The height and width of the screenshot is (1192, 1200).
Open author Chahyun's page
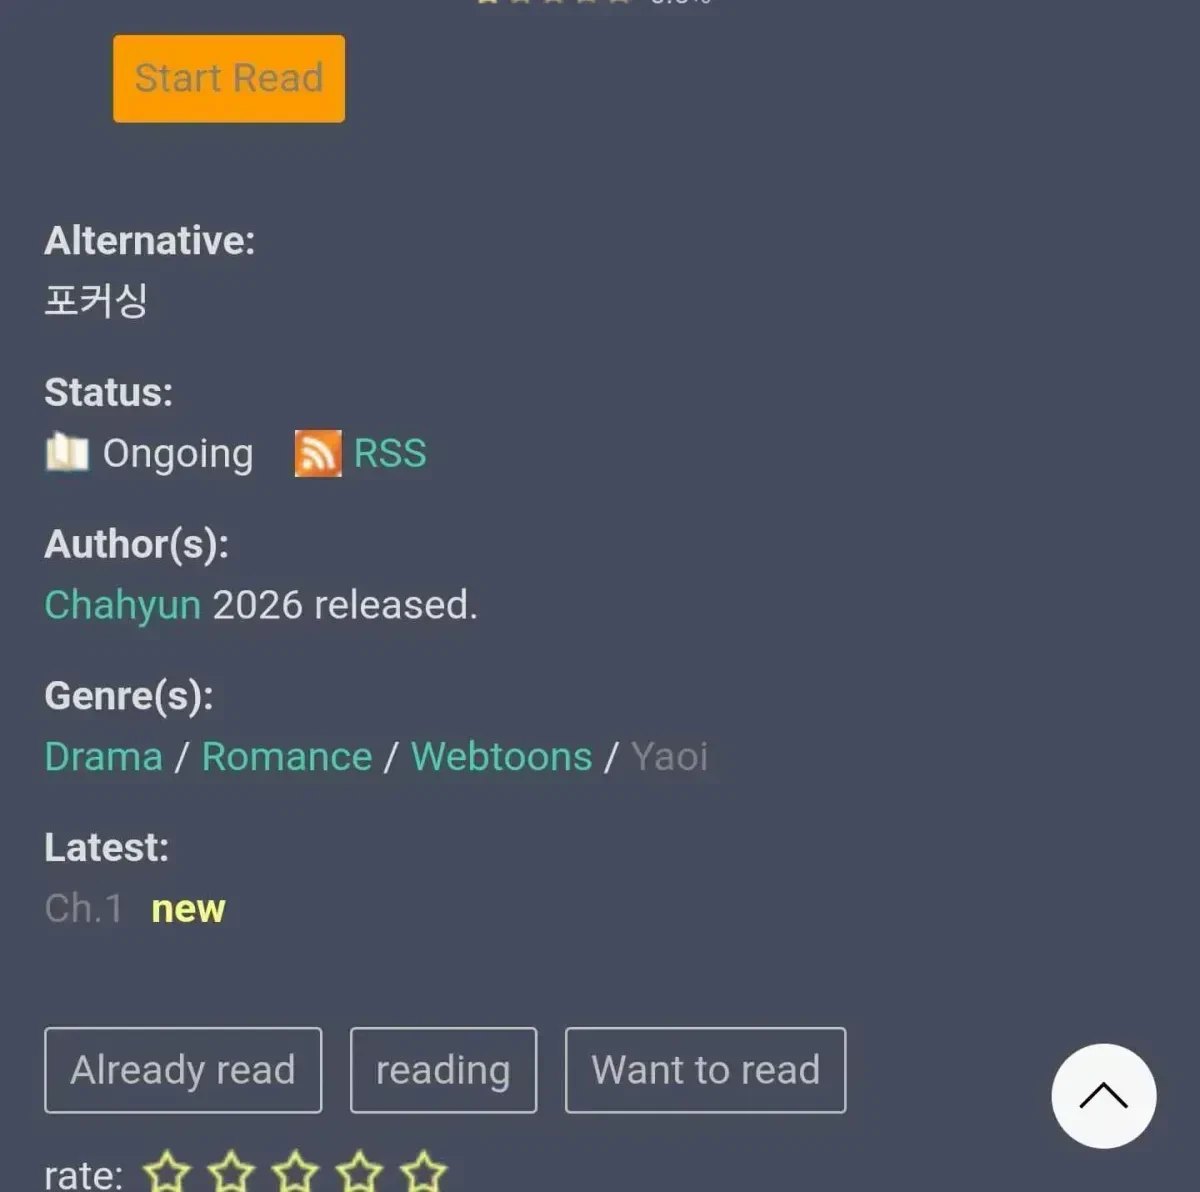click(123, 605)
